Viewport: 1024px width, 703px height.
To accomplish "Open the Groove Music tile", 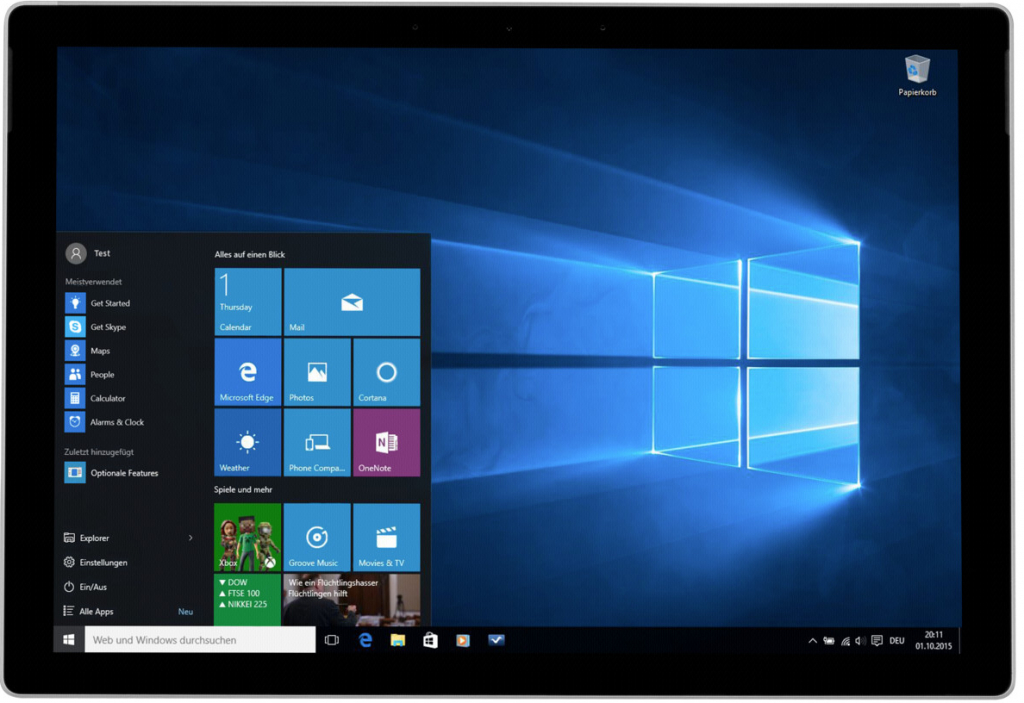I will (317, 537).
